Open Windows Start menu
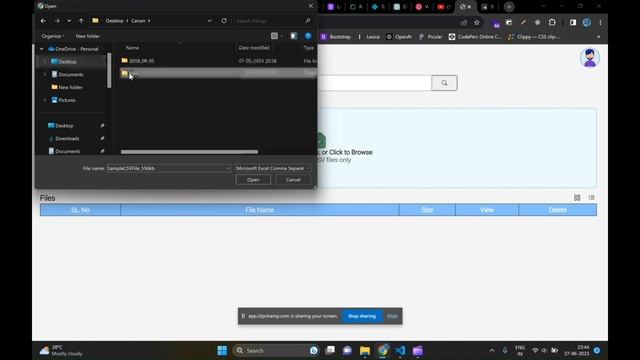640x360 pixels. (222, 351)
